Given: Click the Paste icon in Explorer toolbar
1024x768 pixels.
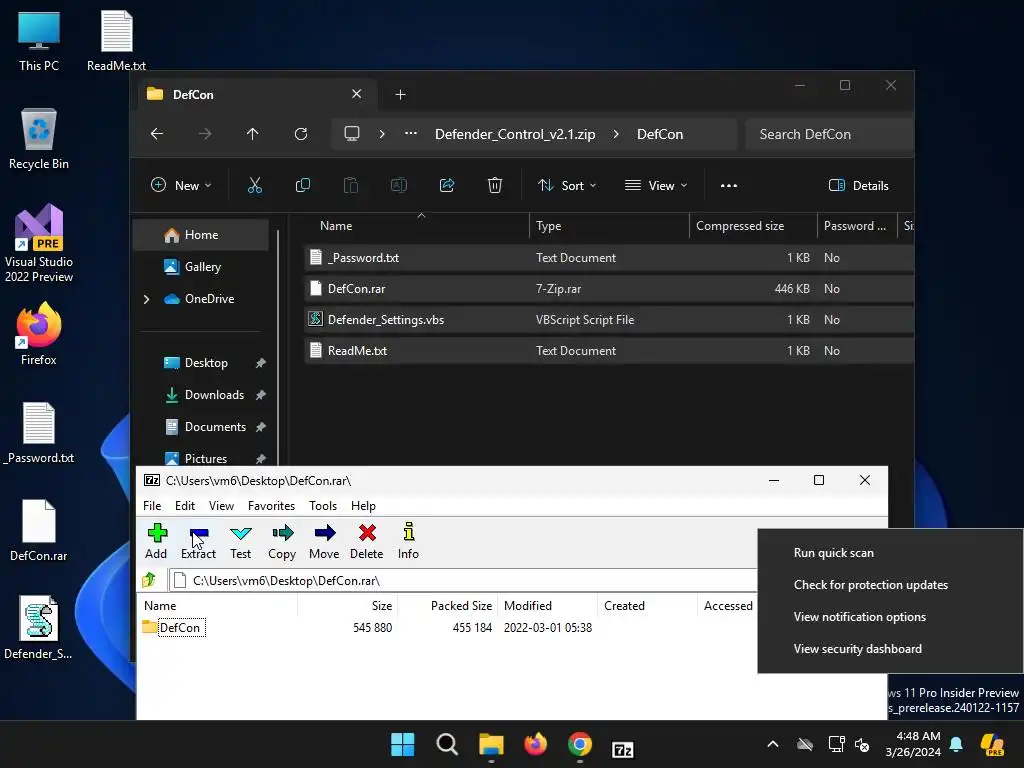Looking at the screenshot, I should (x=351, y=185).
